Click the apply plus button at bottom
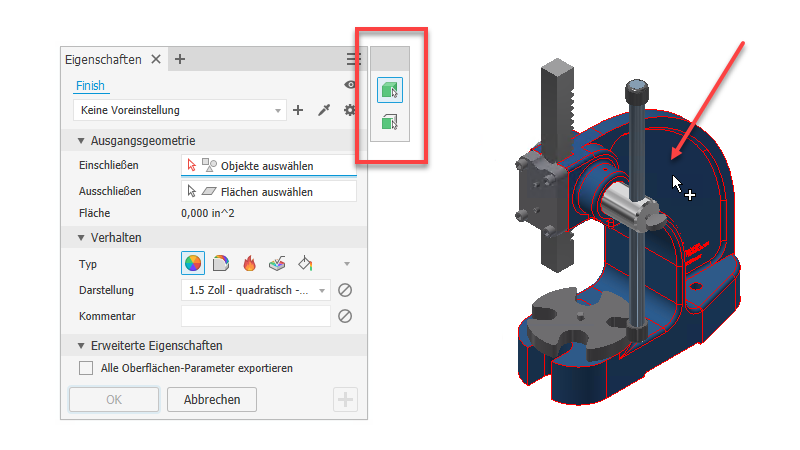The image size is (800, 450). [345, 399]
